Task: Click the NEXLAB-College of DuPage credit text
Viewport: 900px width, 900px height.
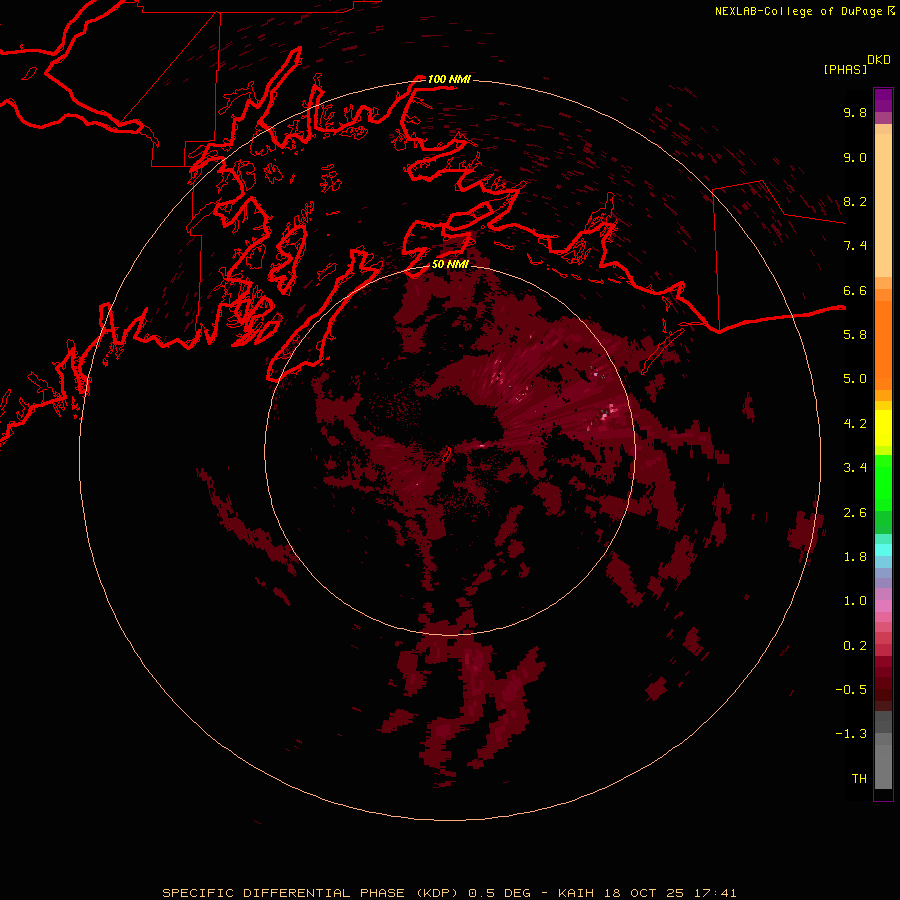Action: pos(798,11)
